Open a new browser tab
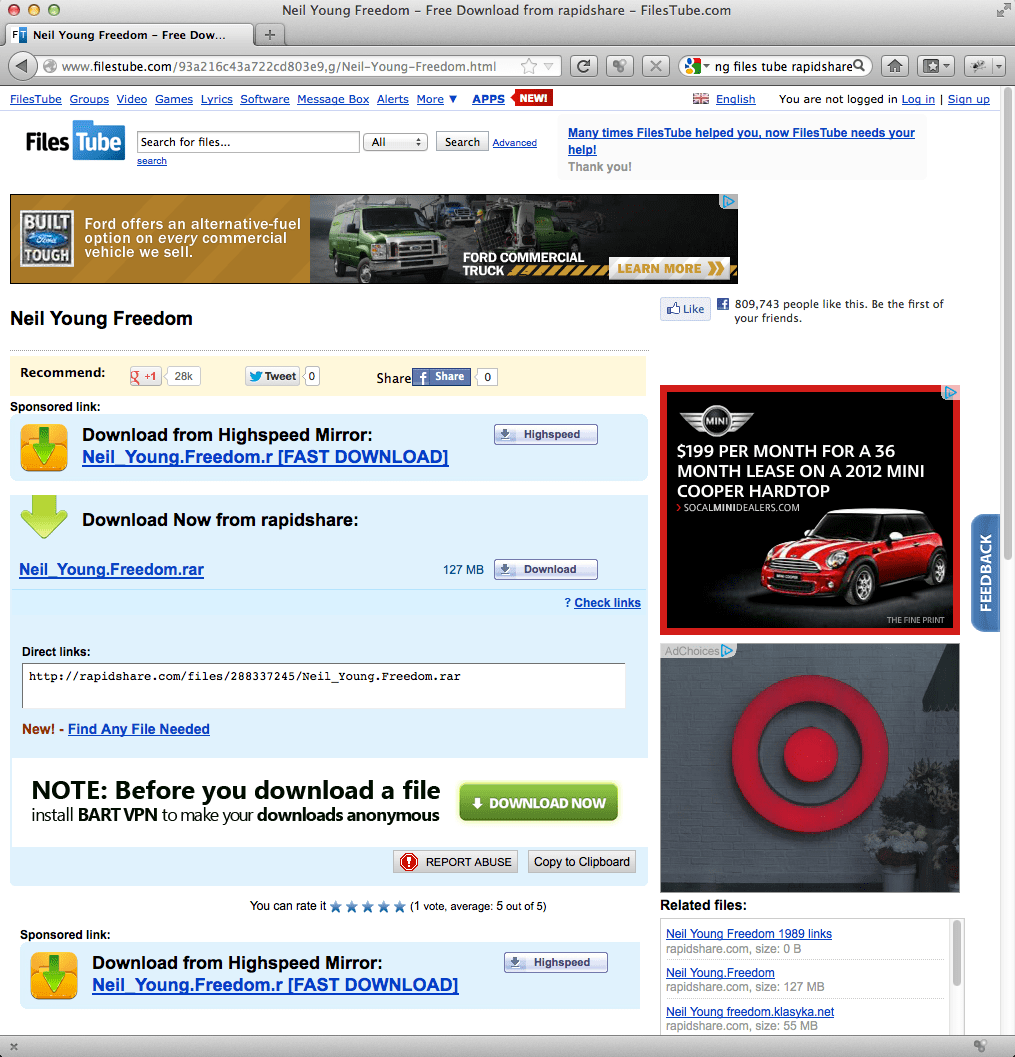Viewport: 1015px width, 1057px height. click(269, 35)
